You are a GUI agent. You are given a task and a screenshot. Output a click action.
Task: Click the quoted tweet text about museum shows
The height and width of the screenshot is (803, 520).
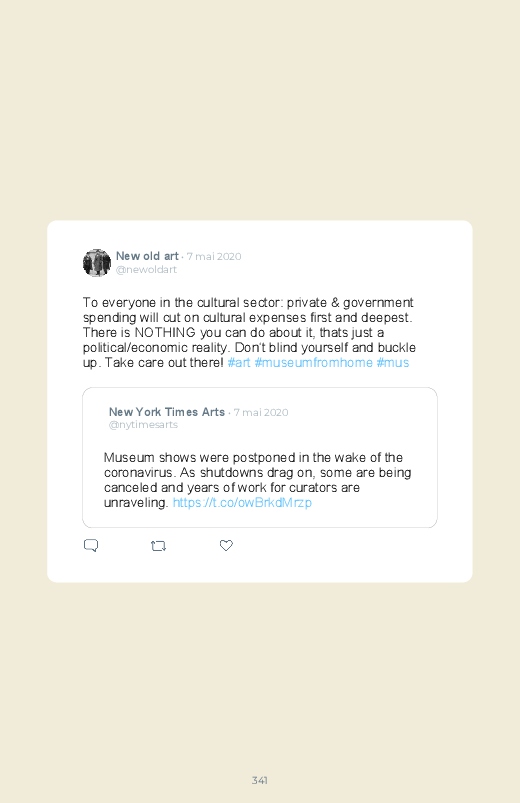258,480
